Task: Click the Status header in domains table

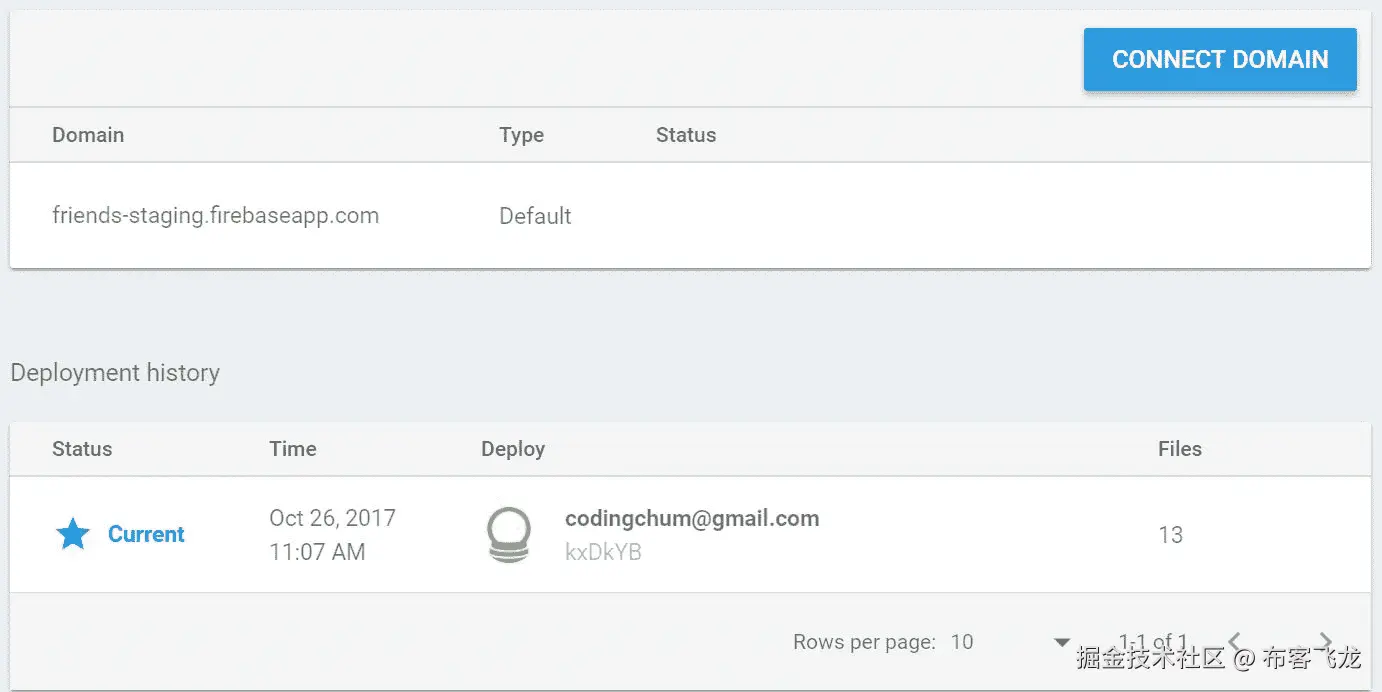Action: 685,135
